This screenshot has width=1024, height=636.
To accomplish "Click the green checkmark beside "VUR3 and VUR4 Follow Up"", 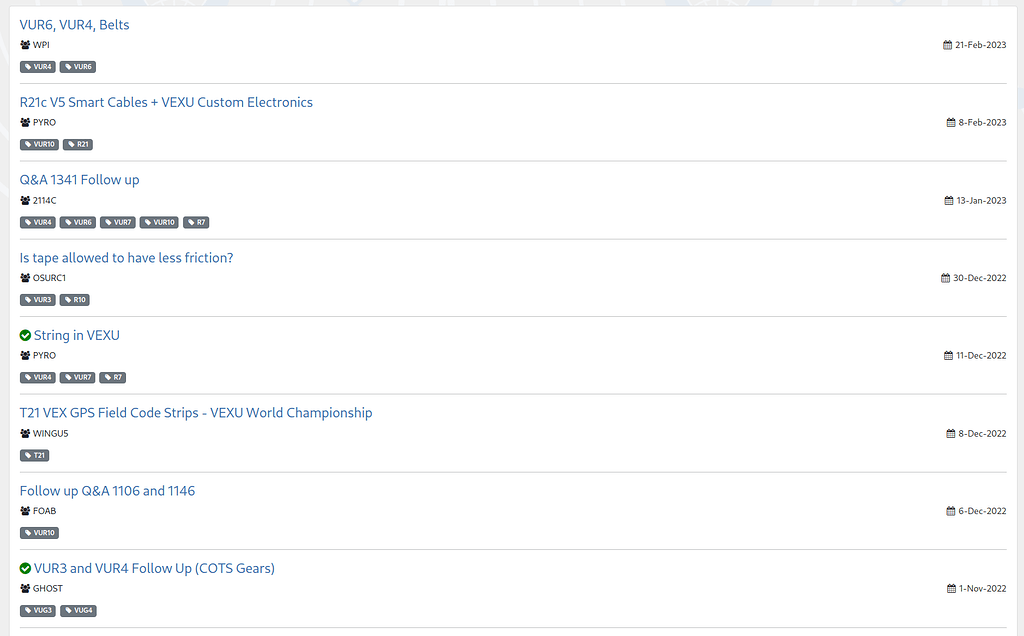I will tap(26, 569).
